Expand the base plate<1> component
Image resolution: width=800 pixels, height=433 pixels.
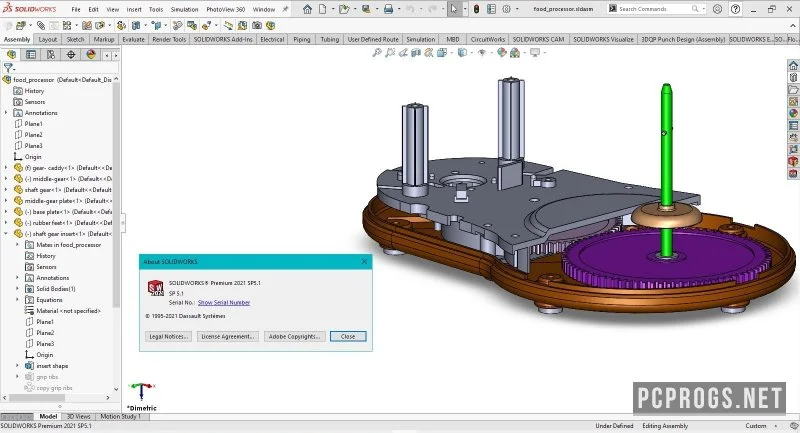tap(6, 212)
